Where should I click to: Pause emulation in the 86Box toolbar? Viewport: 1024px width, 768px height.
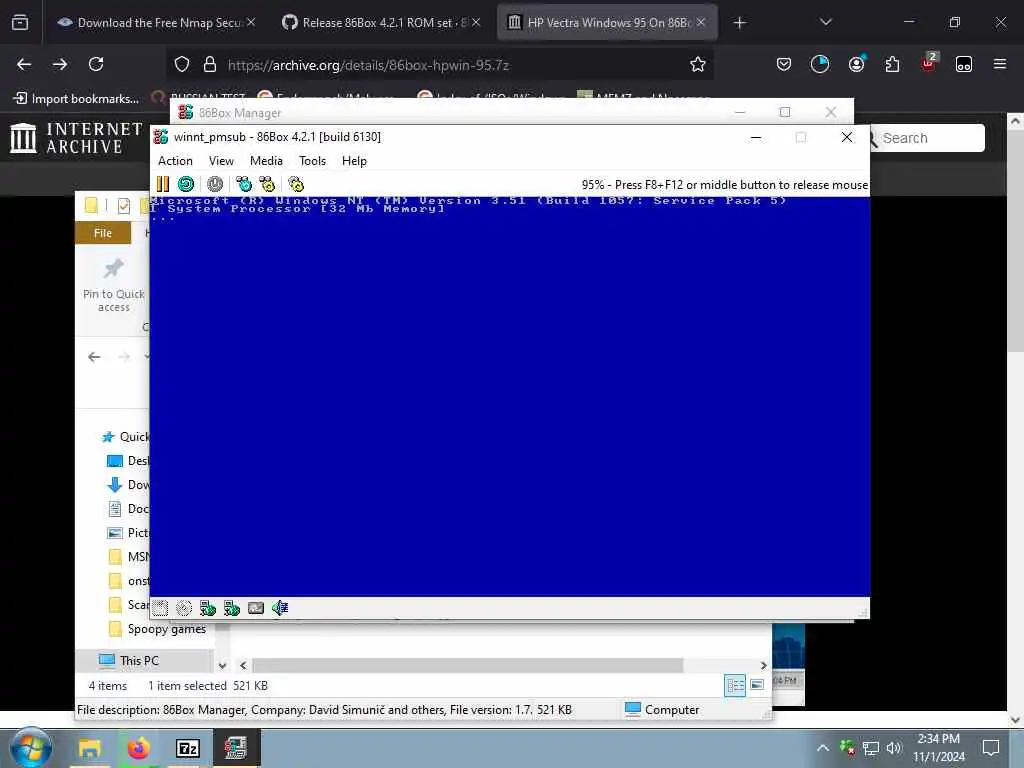click(x=163, y=184)
